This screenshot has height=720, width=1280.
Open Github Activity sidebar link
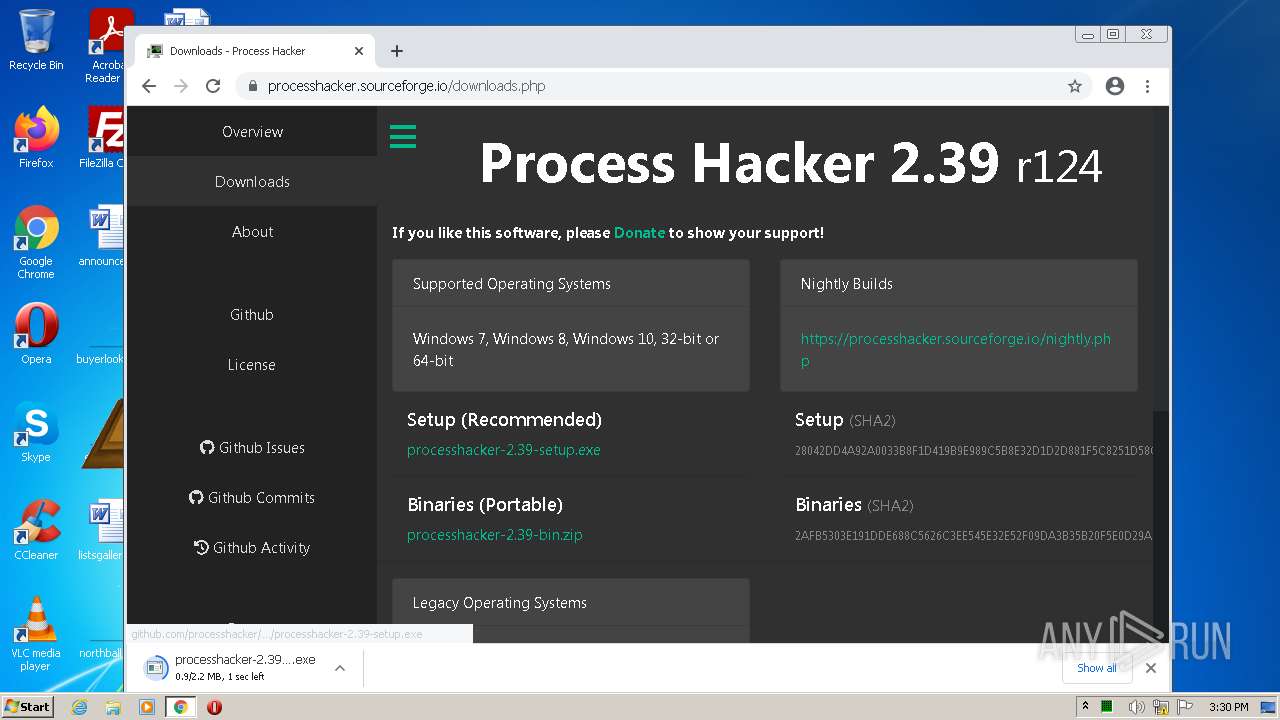click(x=252, y=548)
